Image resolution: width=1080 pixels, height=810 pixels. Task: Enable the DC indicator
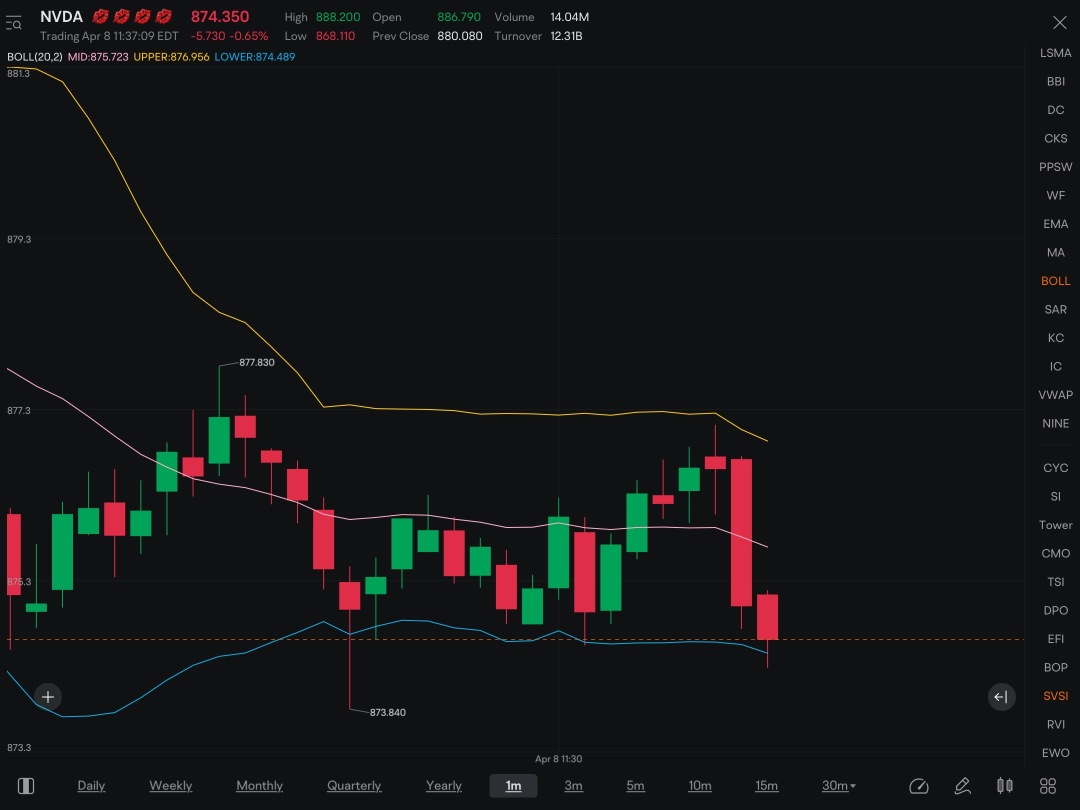click(x=1055, y=110)
